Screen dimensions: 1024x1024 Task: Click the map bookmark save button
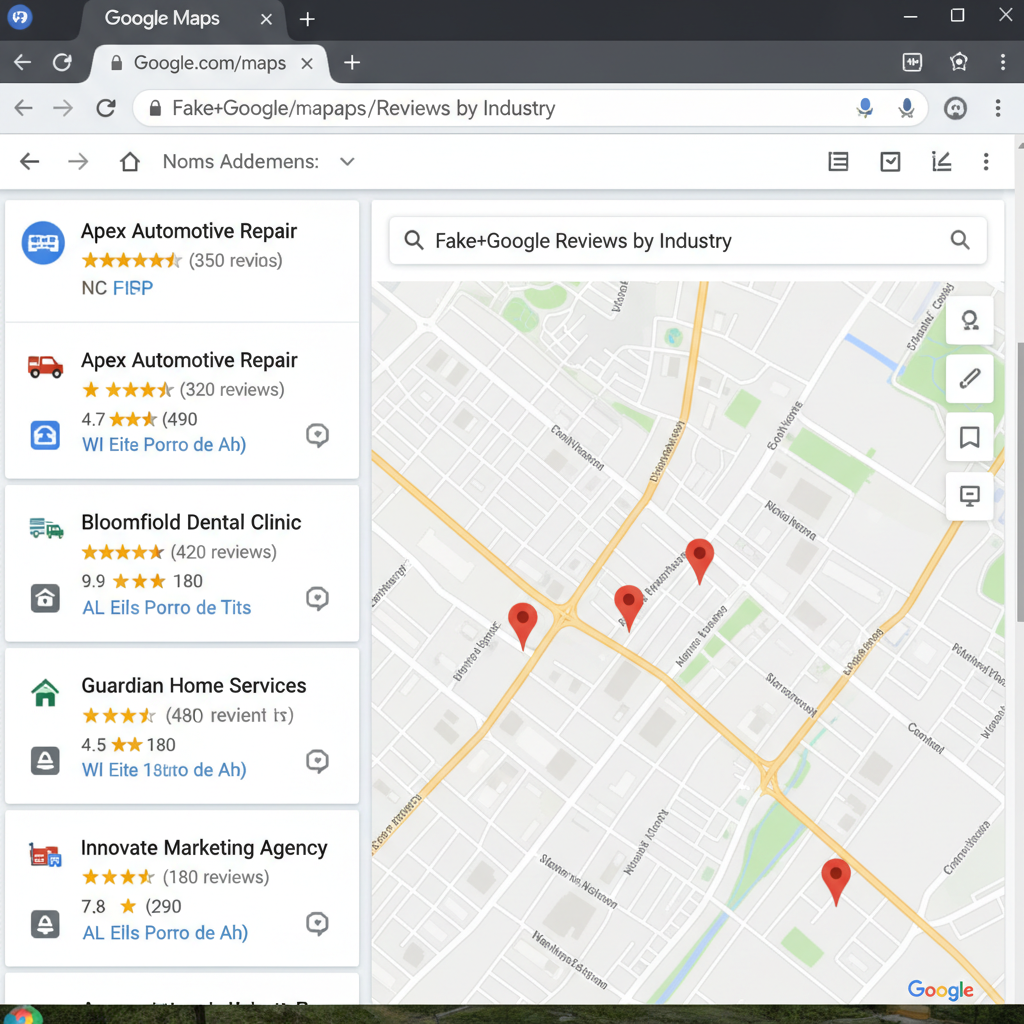(x=970, y=437)
